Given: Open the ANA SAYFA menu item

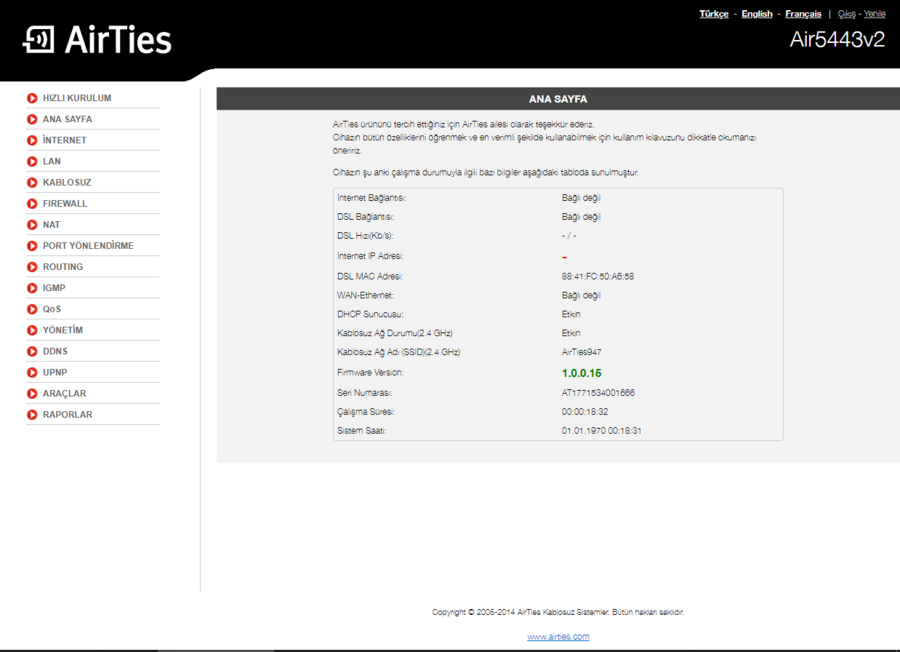Looking at the screenshot, I should click(x=67, y=119).
